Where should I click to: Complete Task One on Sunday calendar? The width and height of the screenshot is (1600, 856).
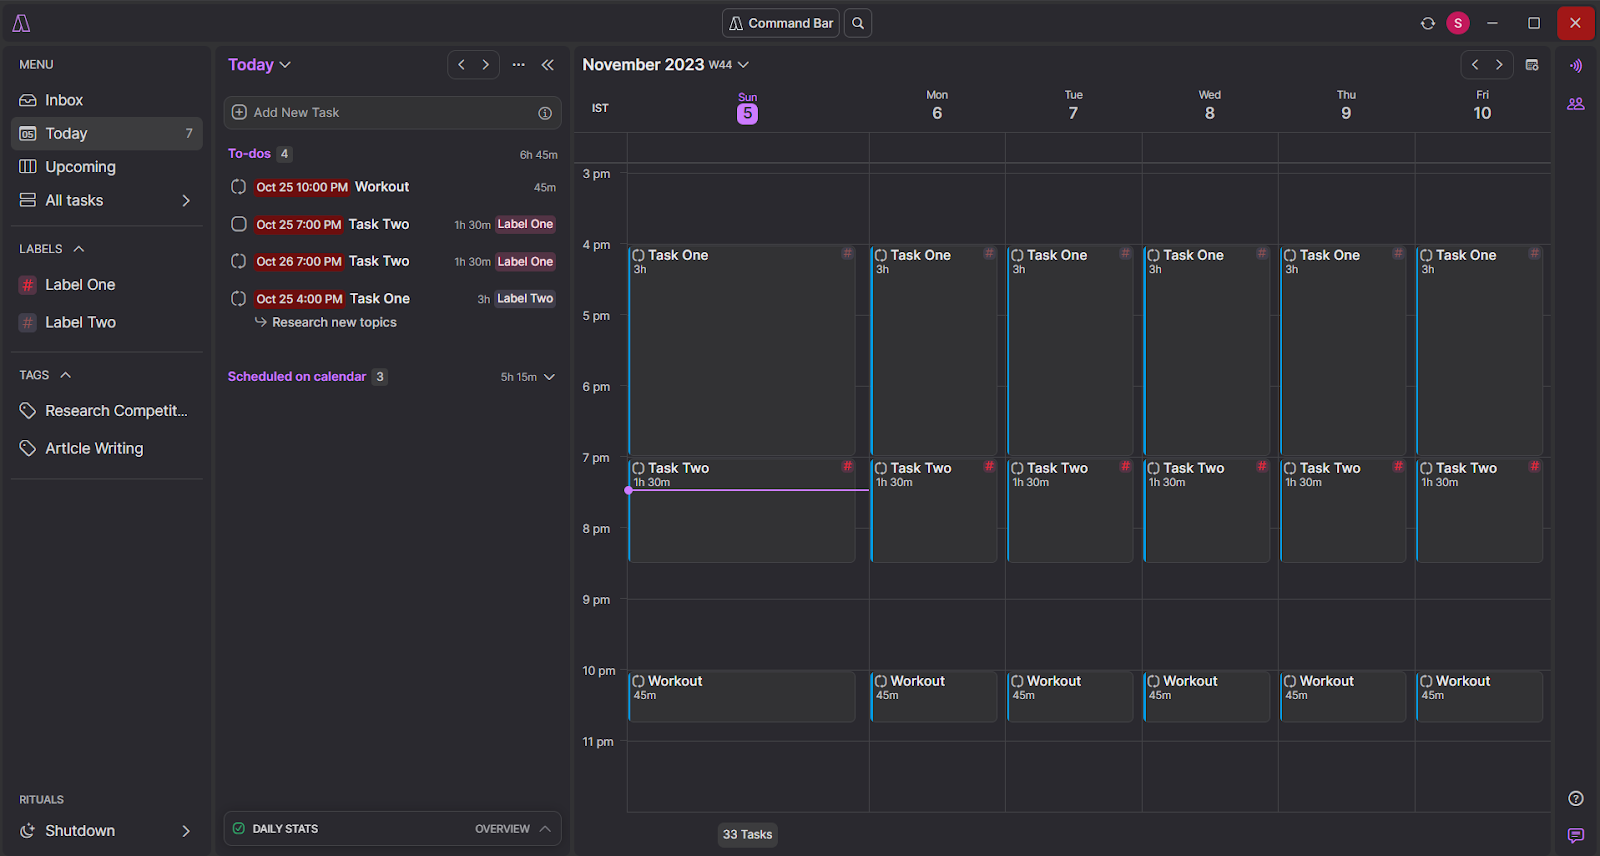click(x=639, y=256)
